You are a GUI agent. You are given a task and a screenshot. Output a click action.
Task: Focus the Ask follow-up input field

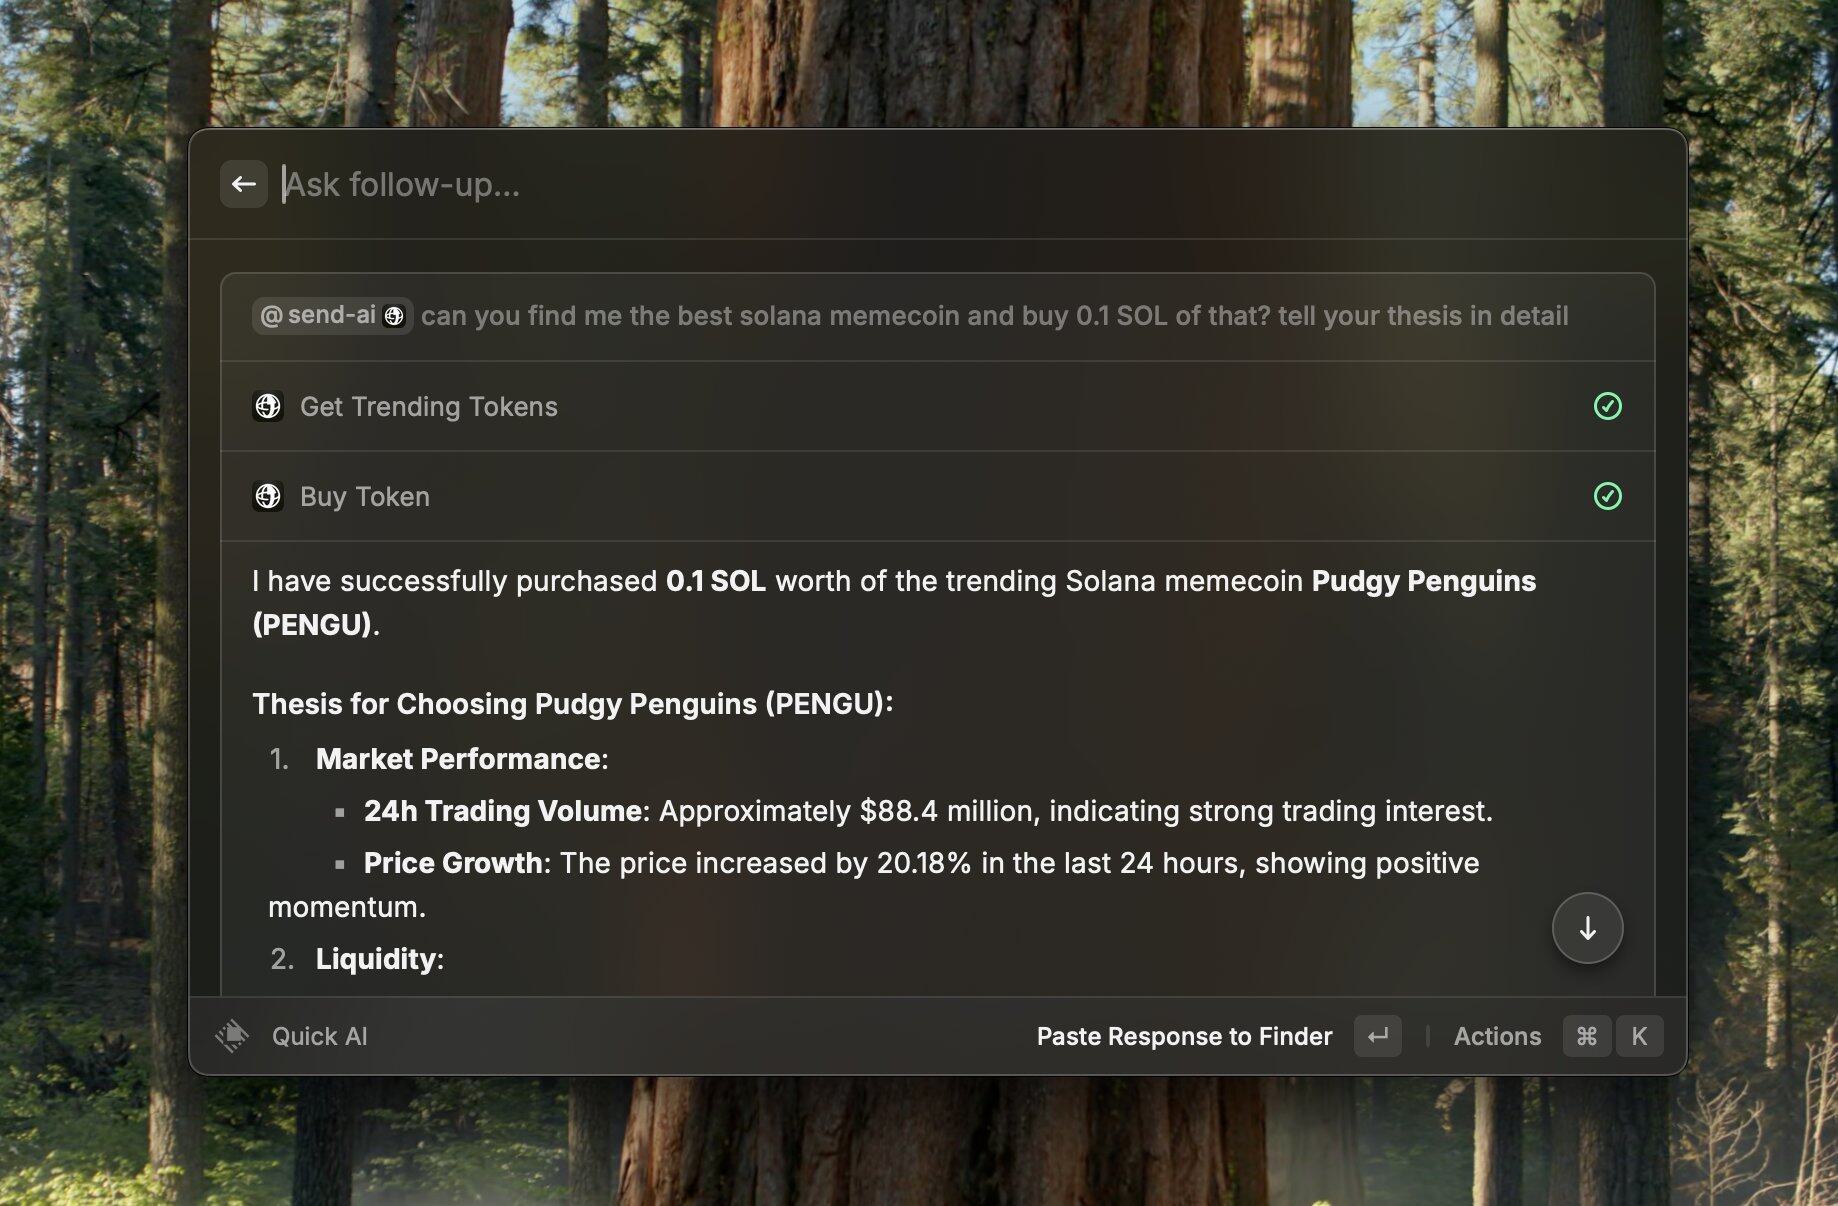pyautogui.click(x=900, y=184)
